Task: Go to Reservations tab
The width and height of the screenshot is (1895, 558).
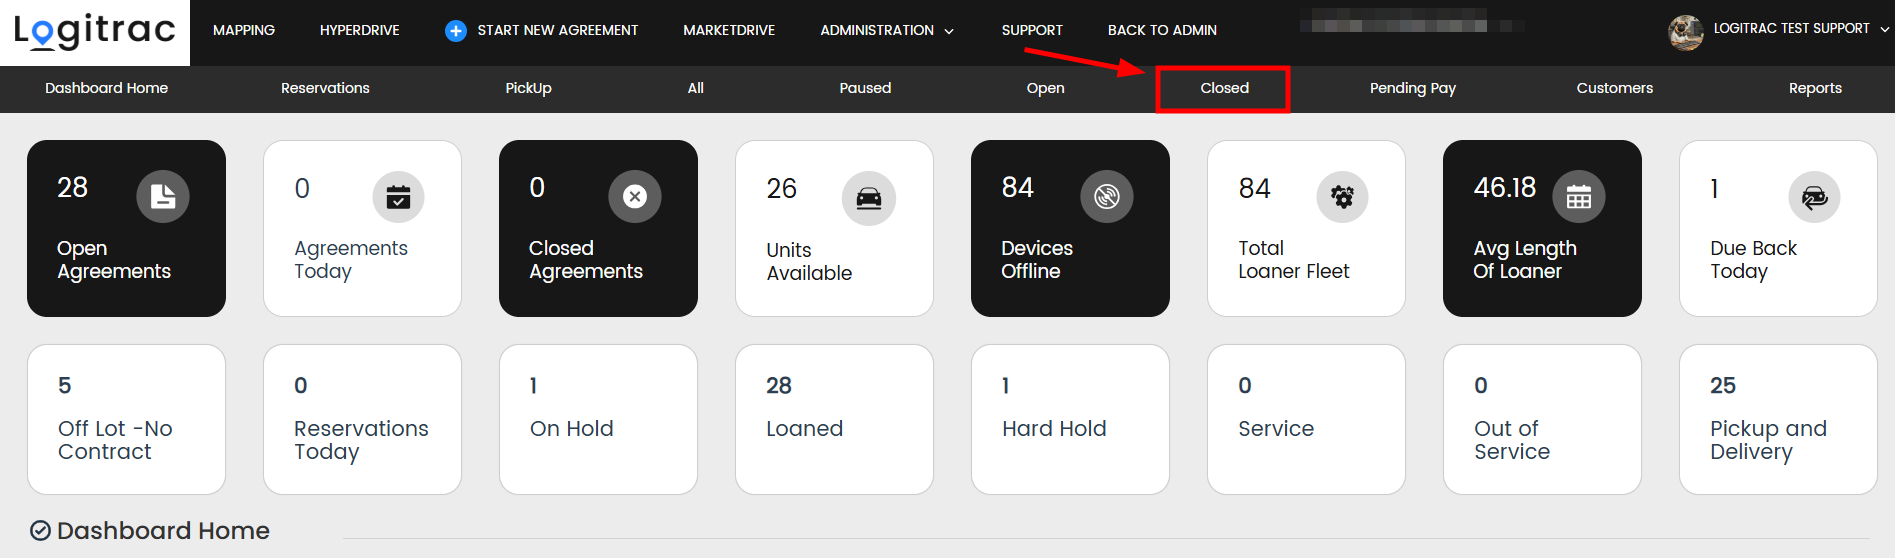Action: [x=325, y=88]
